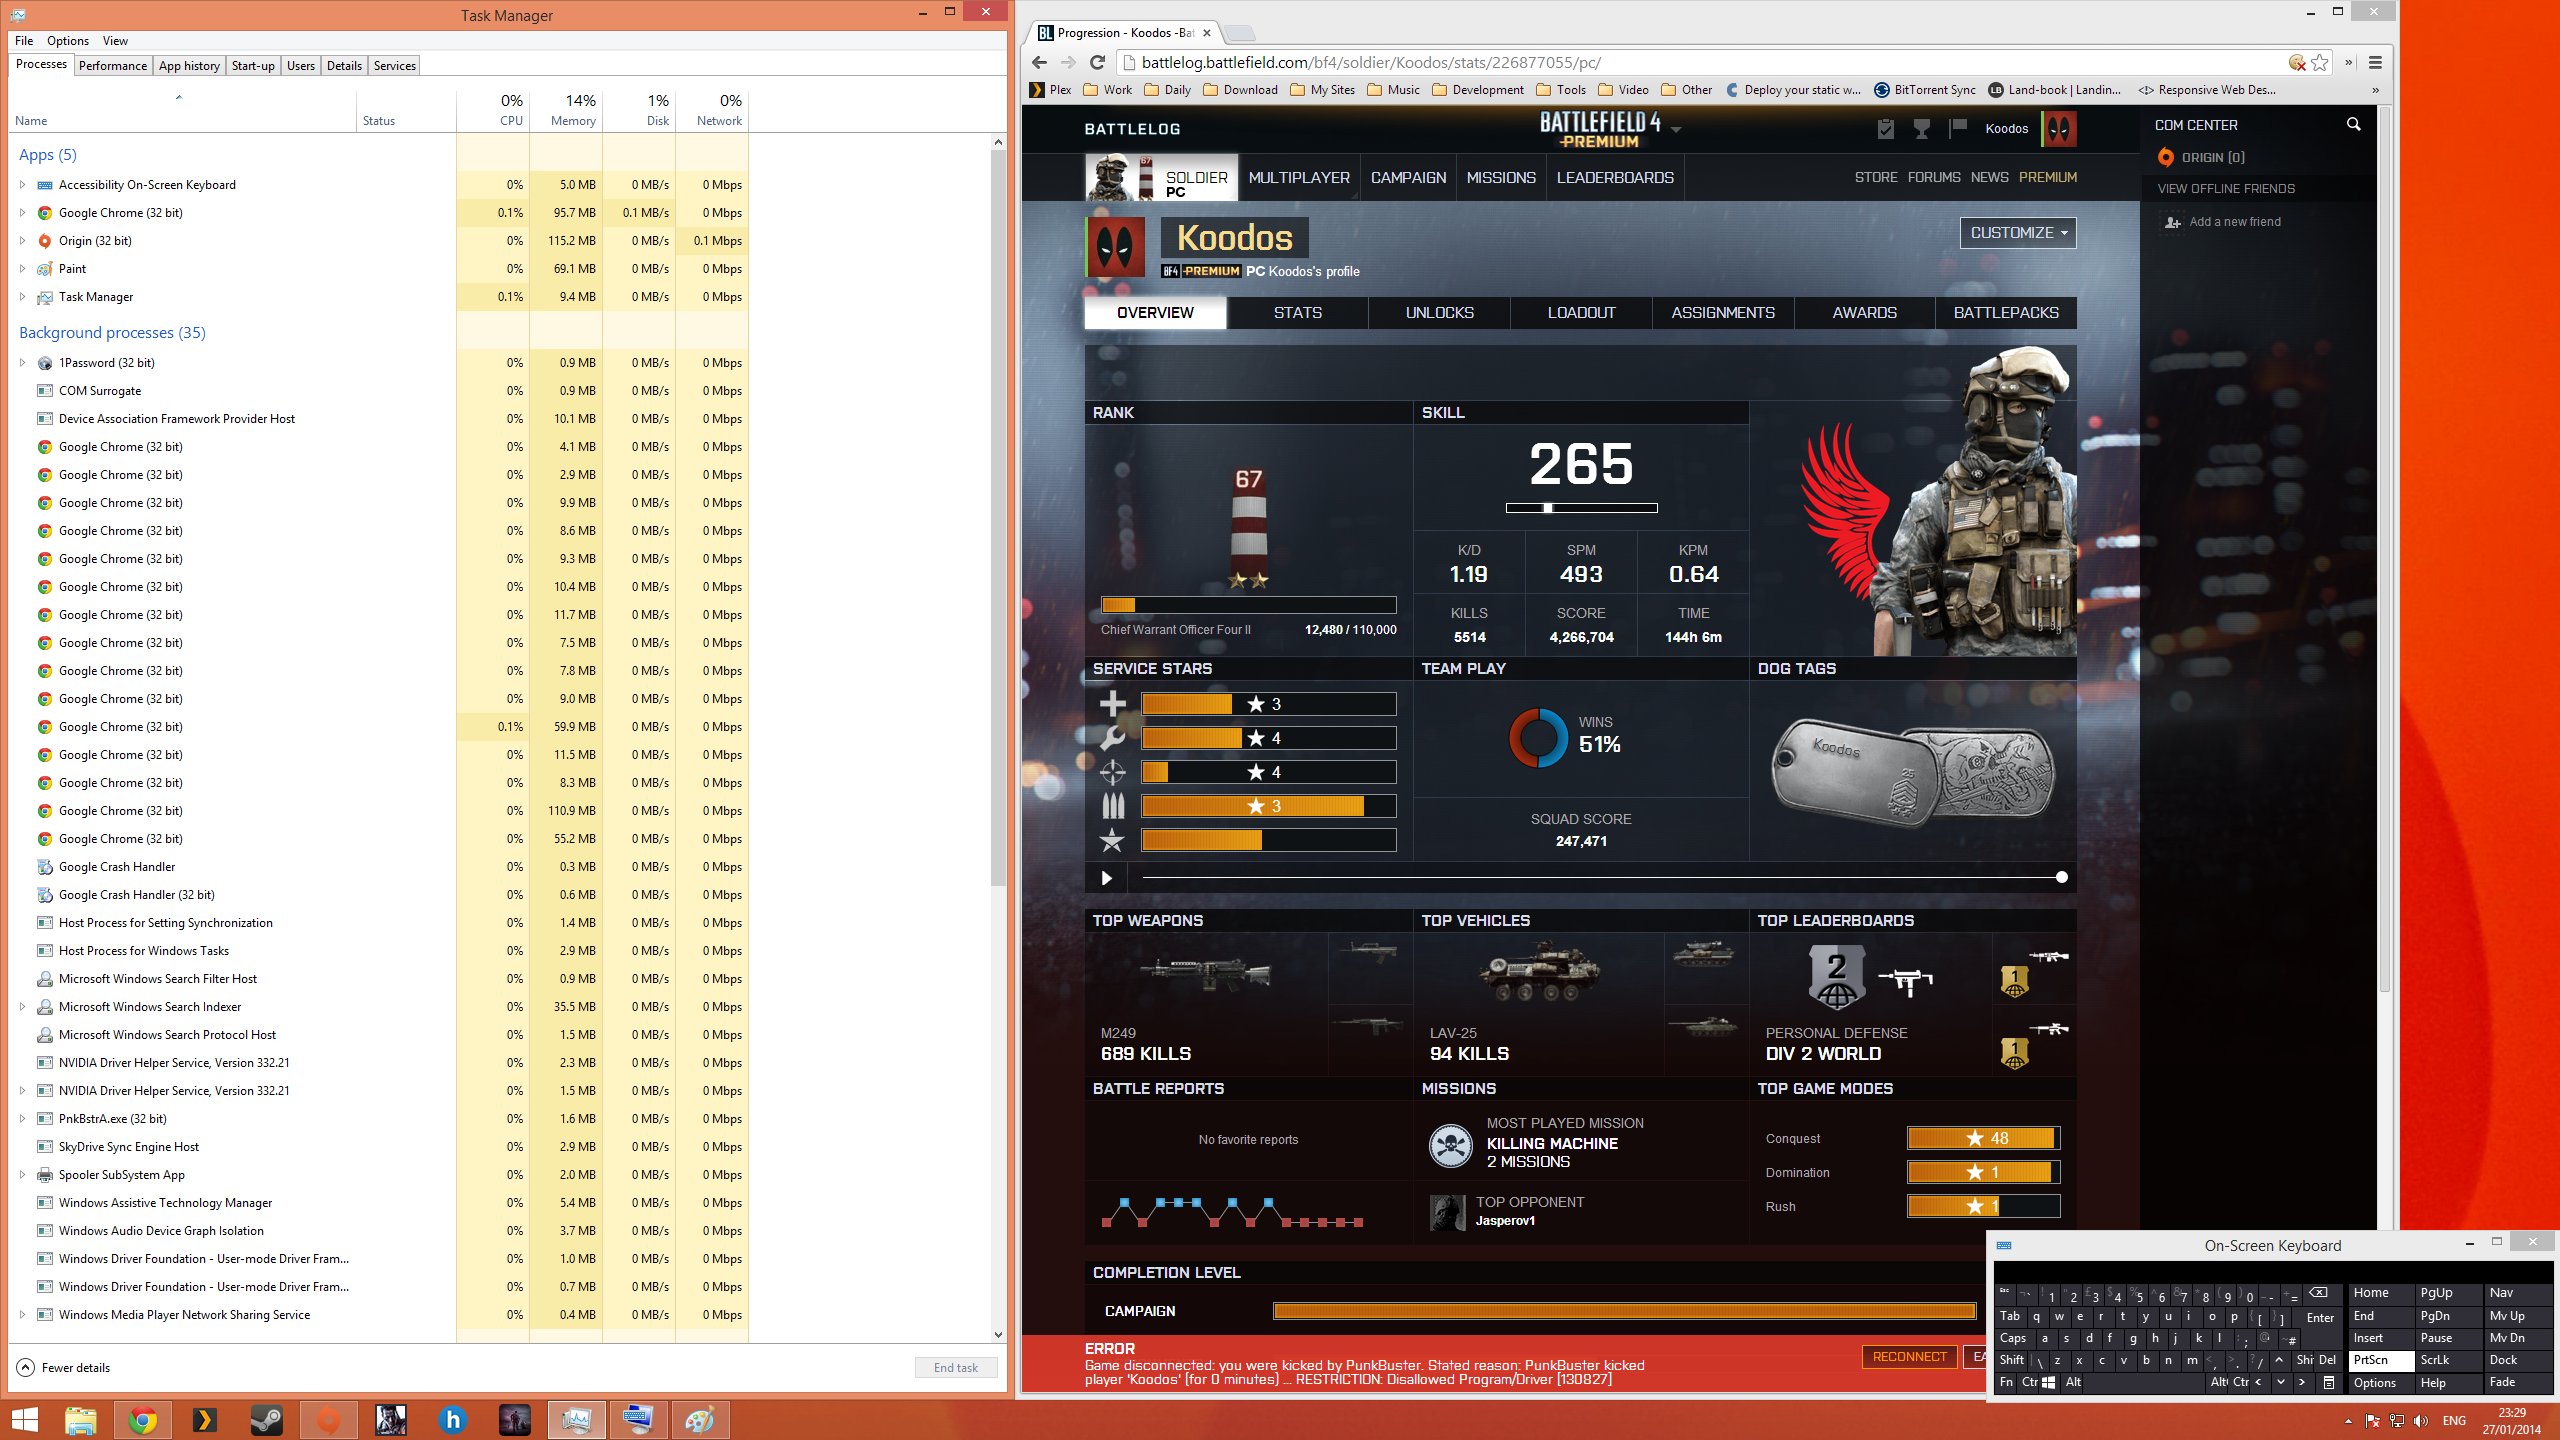Click the Origin logo in COM Center
This screenshot has height=1440, width=2560.
[x=2165, y=157]
